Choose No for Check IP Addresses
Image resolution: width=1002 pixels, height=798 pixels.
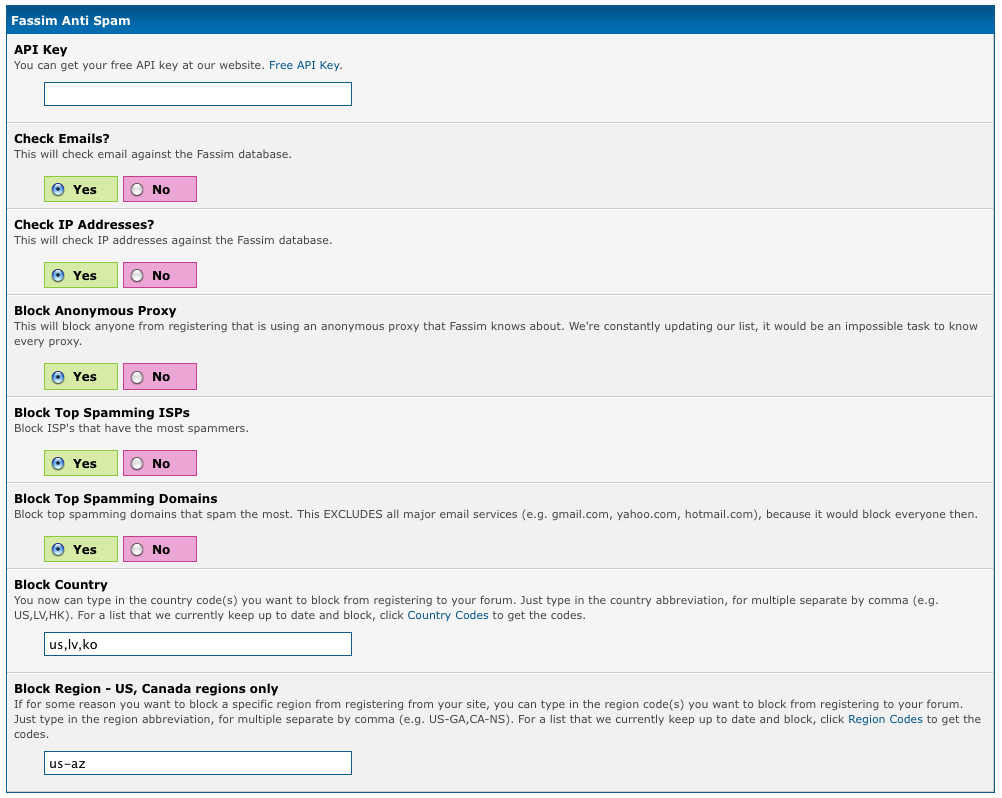[x=137, y=275]
